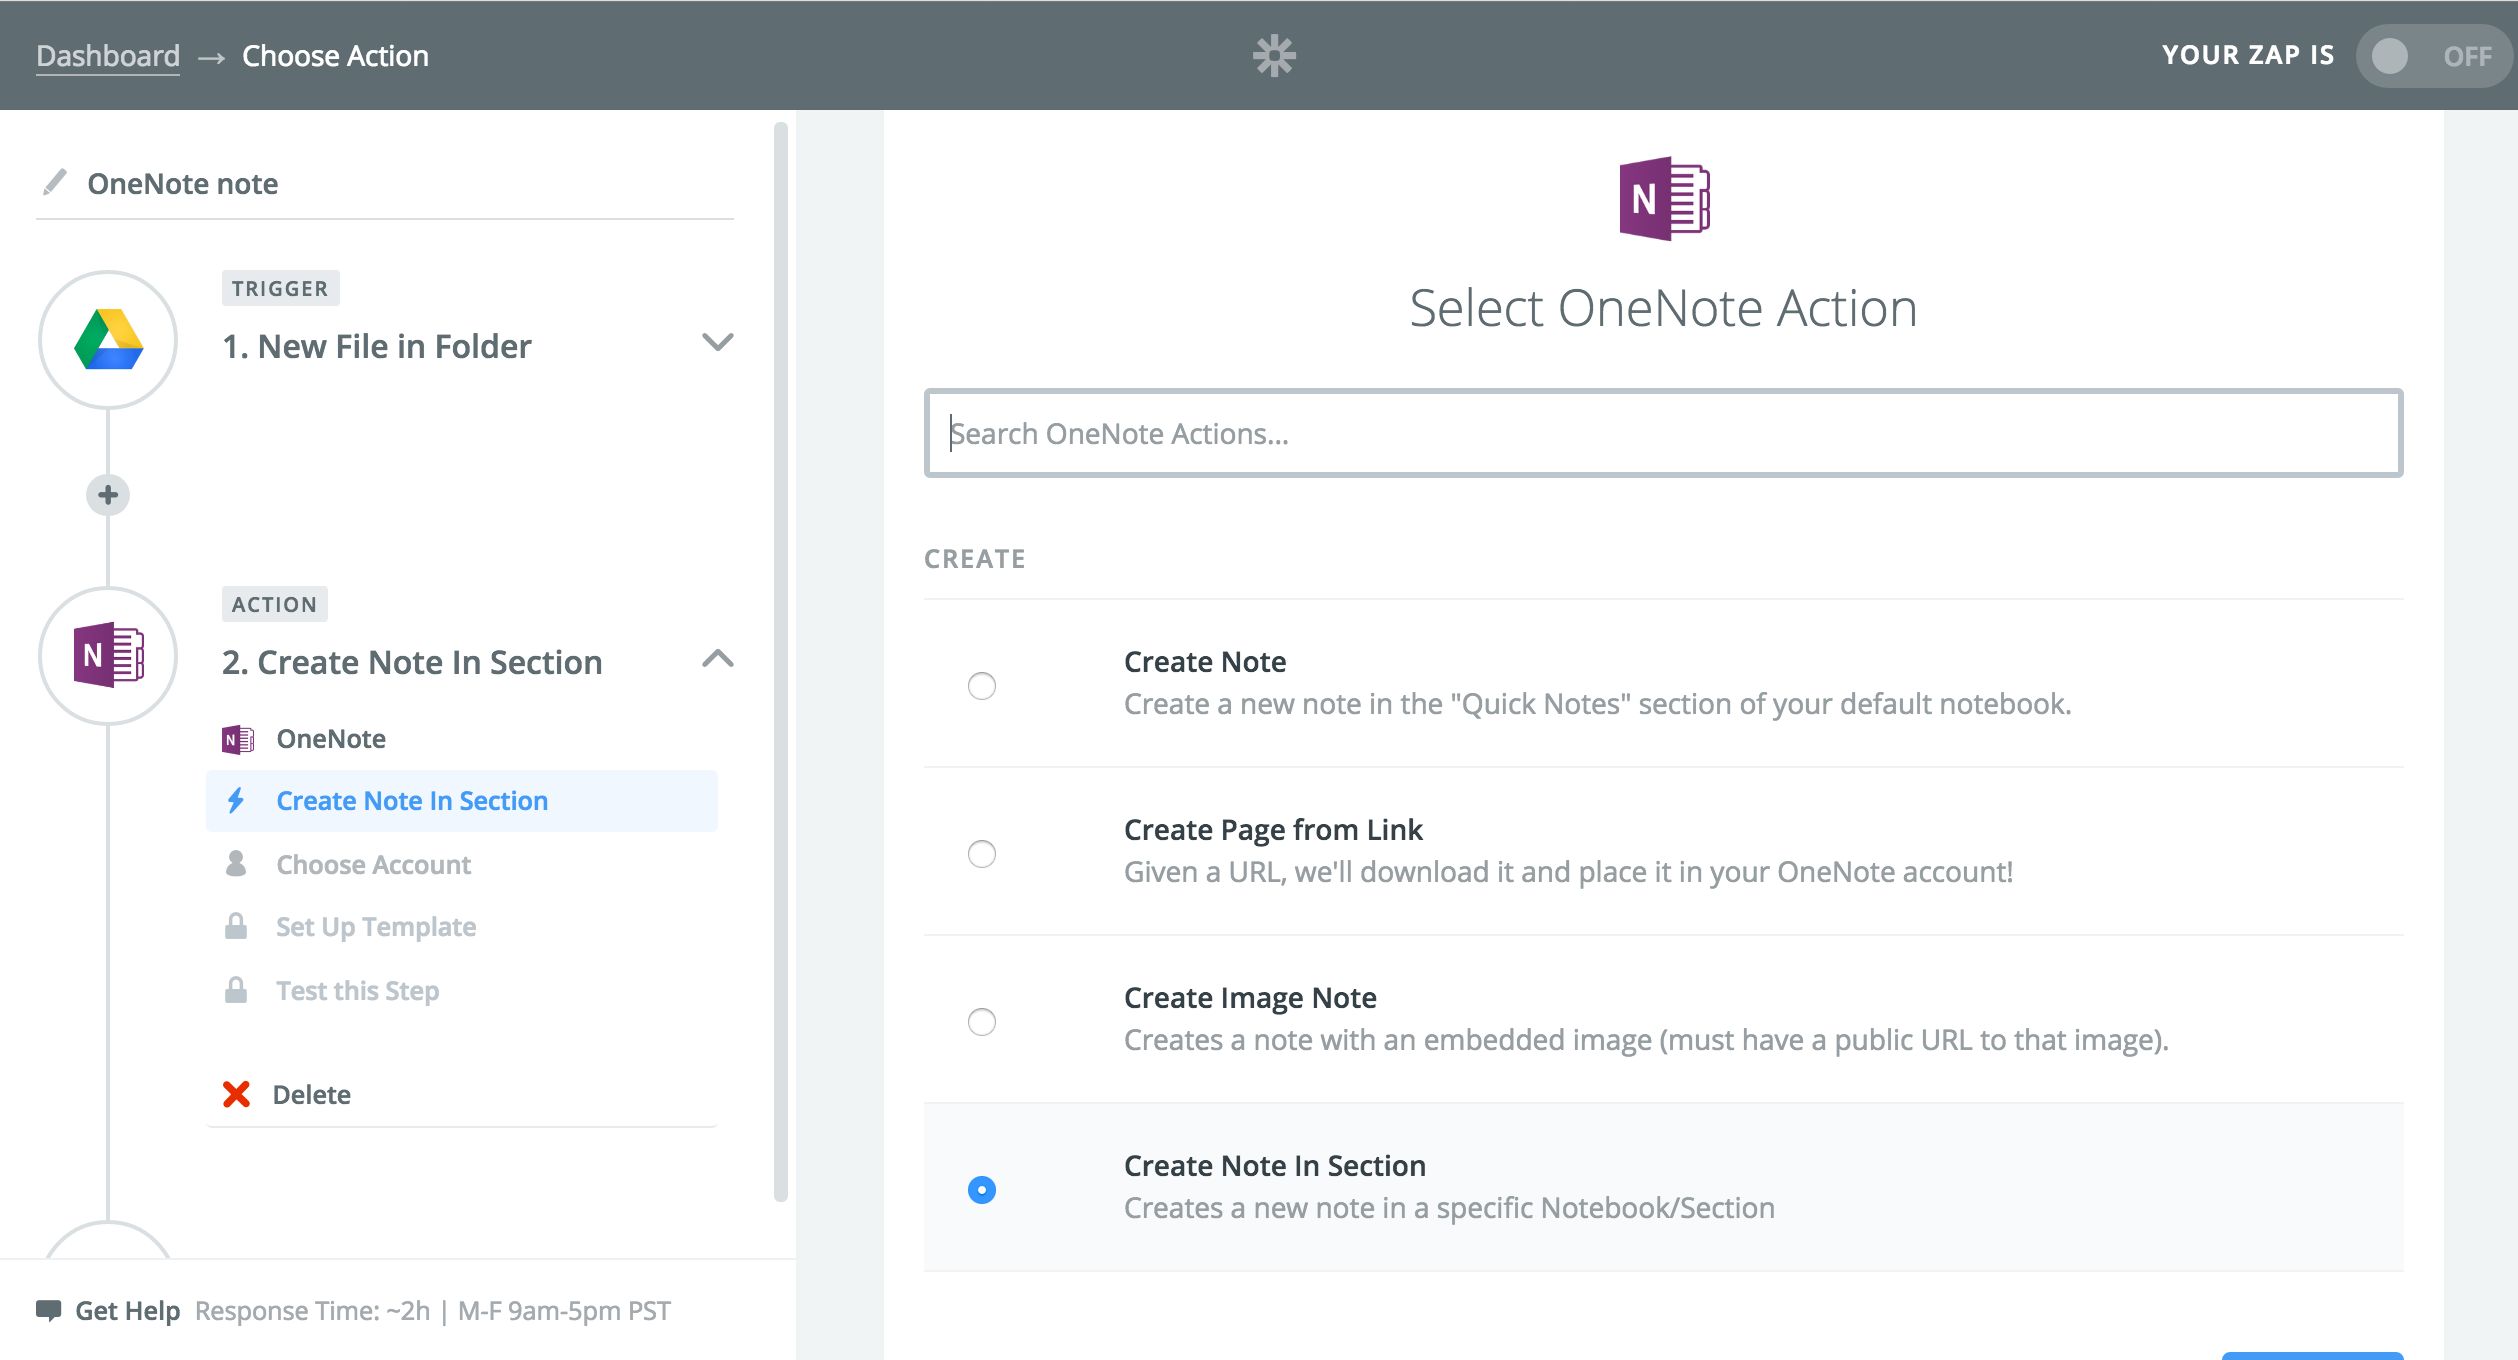The height and width of the screenshot is (1360, 2518).
Task: Open the Test this Step substep
Action: tap(462, 990)
